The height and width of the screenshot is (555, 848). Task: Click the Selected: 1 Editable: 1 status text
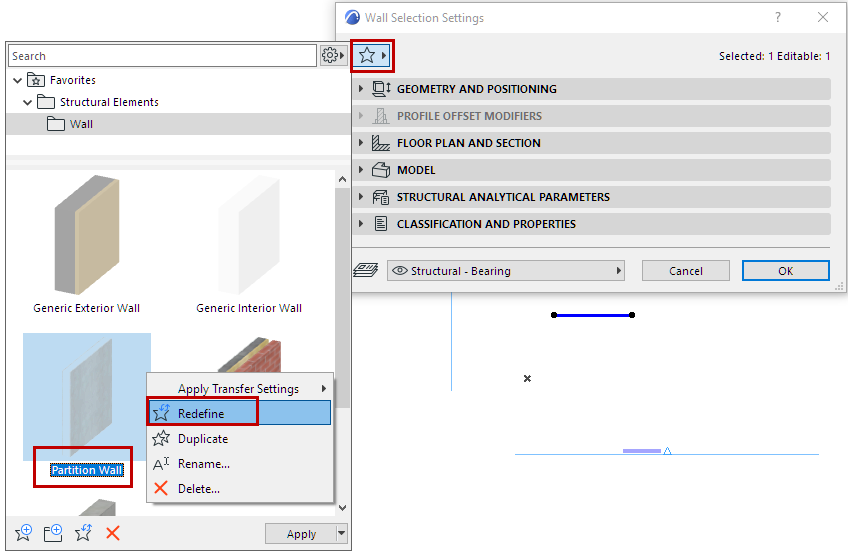tap(774, 56)
